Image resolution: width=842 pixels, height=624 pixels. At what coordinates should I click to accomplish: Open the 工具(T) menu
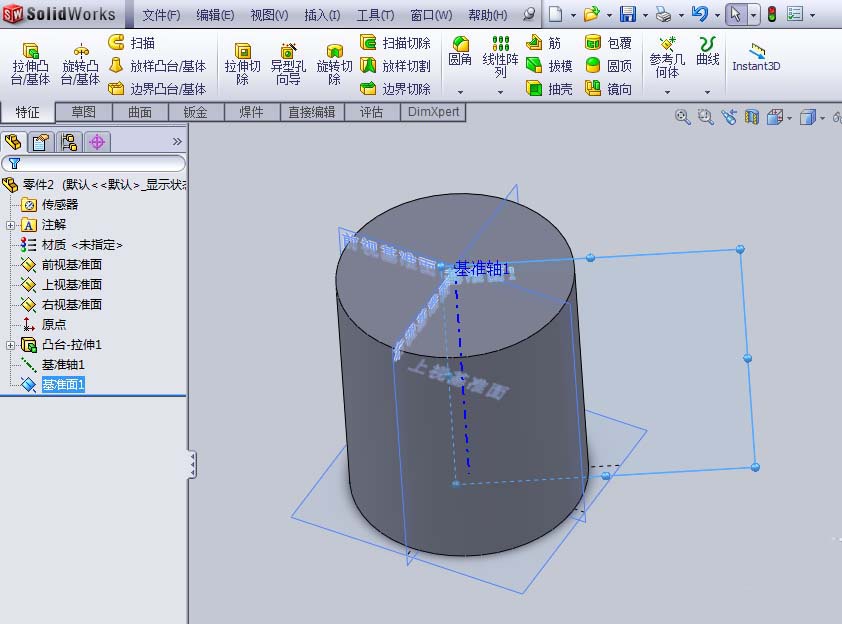(x=375, y=15)
